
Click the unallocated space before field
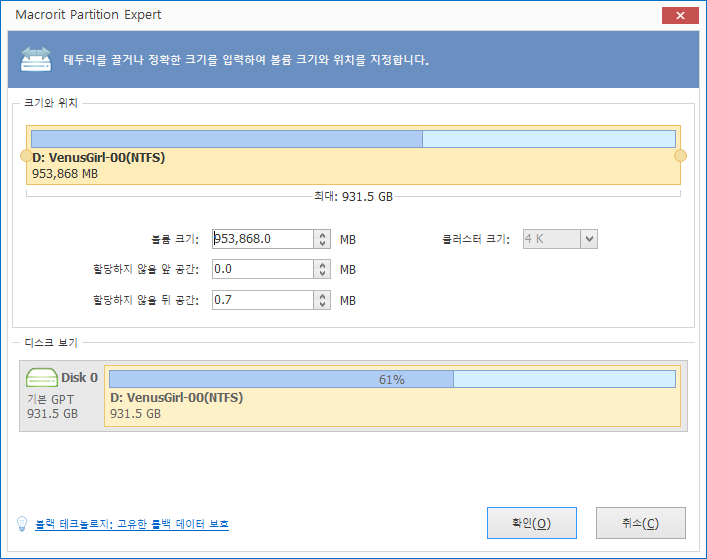263,269
